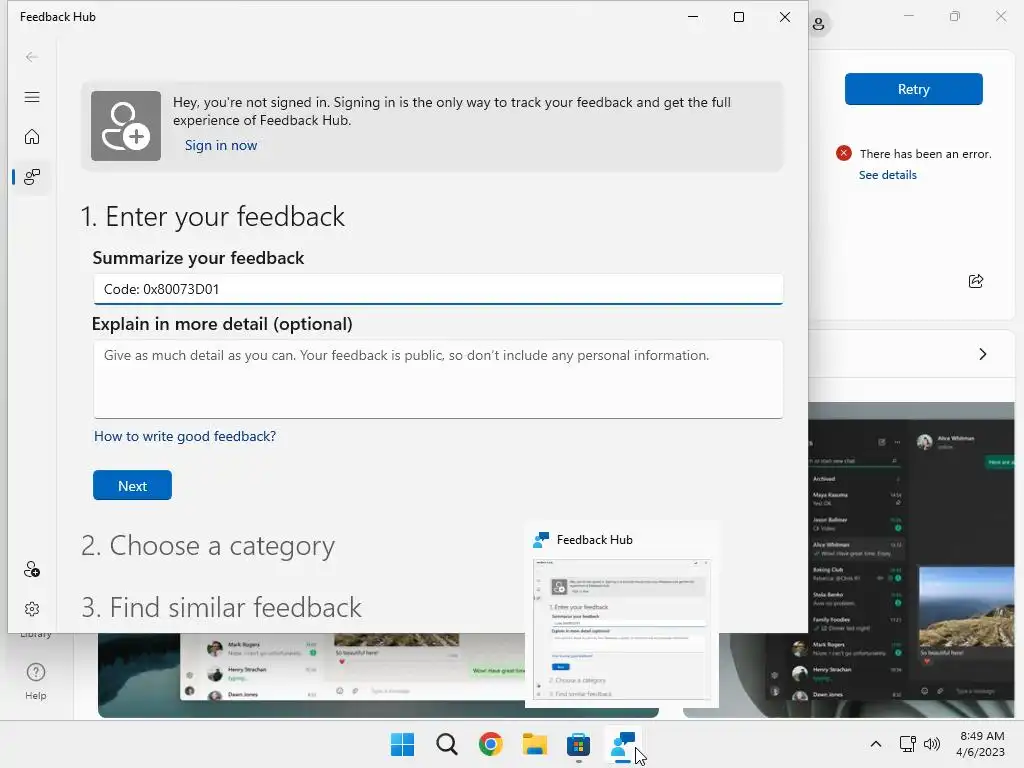This screenshot has height=768, width=1024.
Task: Click the Explain in more detail box
Action: pyautogui.click(x=438, y=379)
